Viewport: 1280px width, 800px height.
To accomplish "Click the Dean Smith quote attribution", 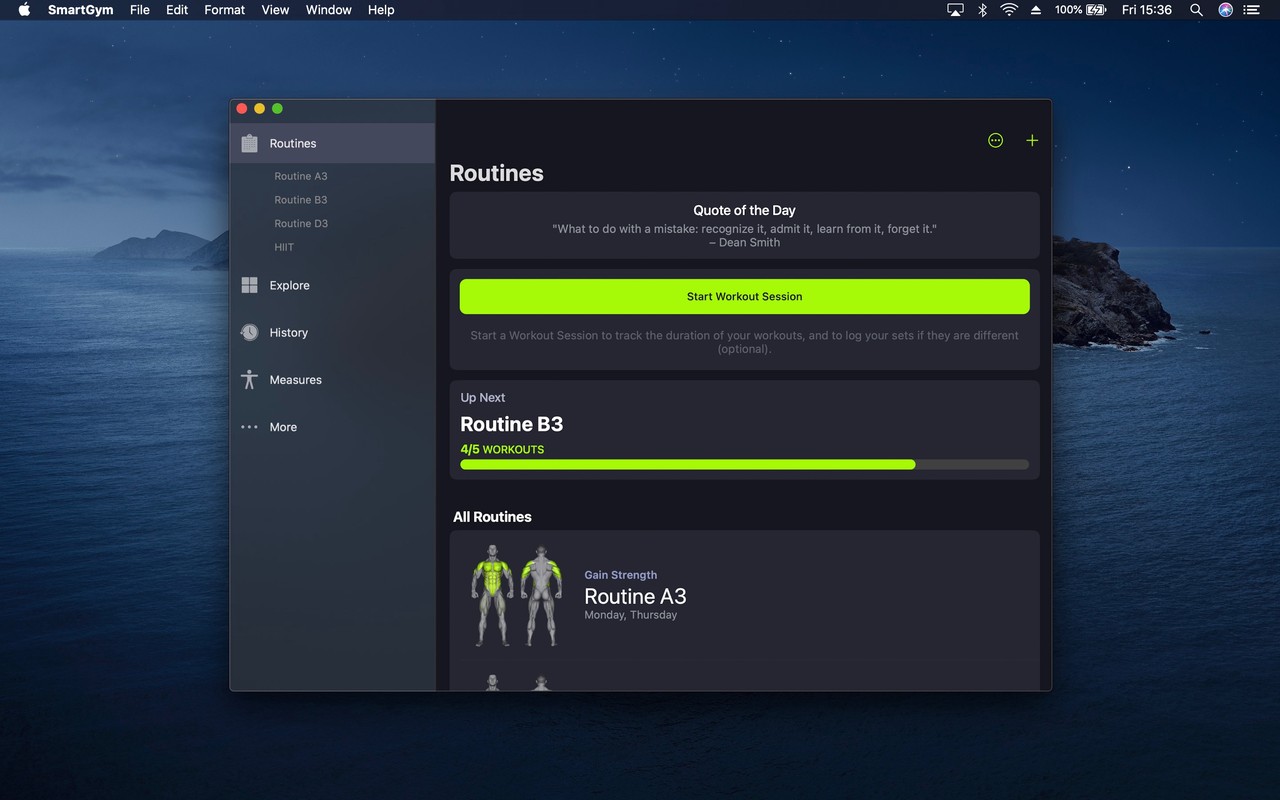I will click(744, 242).
